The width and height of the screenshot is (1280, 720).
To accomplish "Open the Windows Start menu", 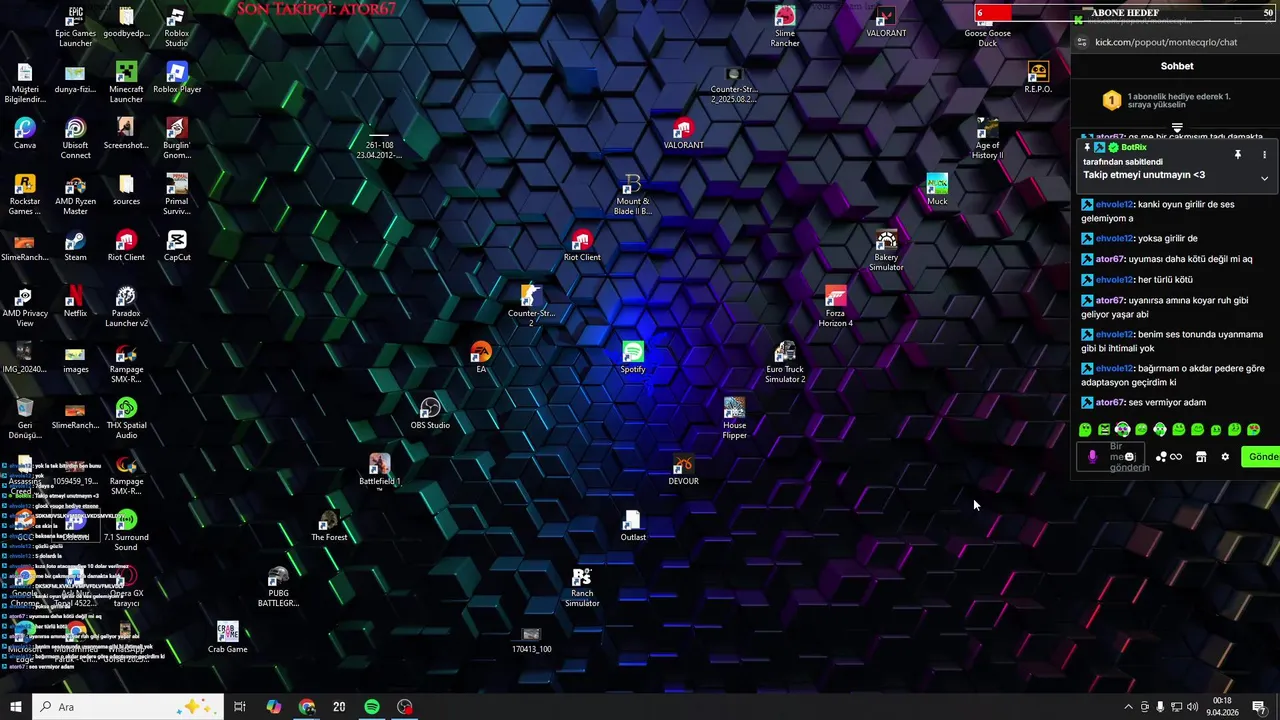I will pyautogui.click(x=15, y=707).
